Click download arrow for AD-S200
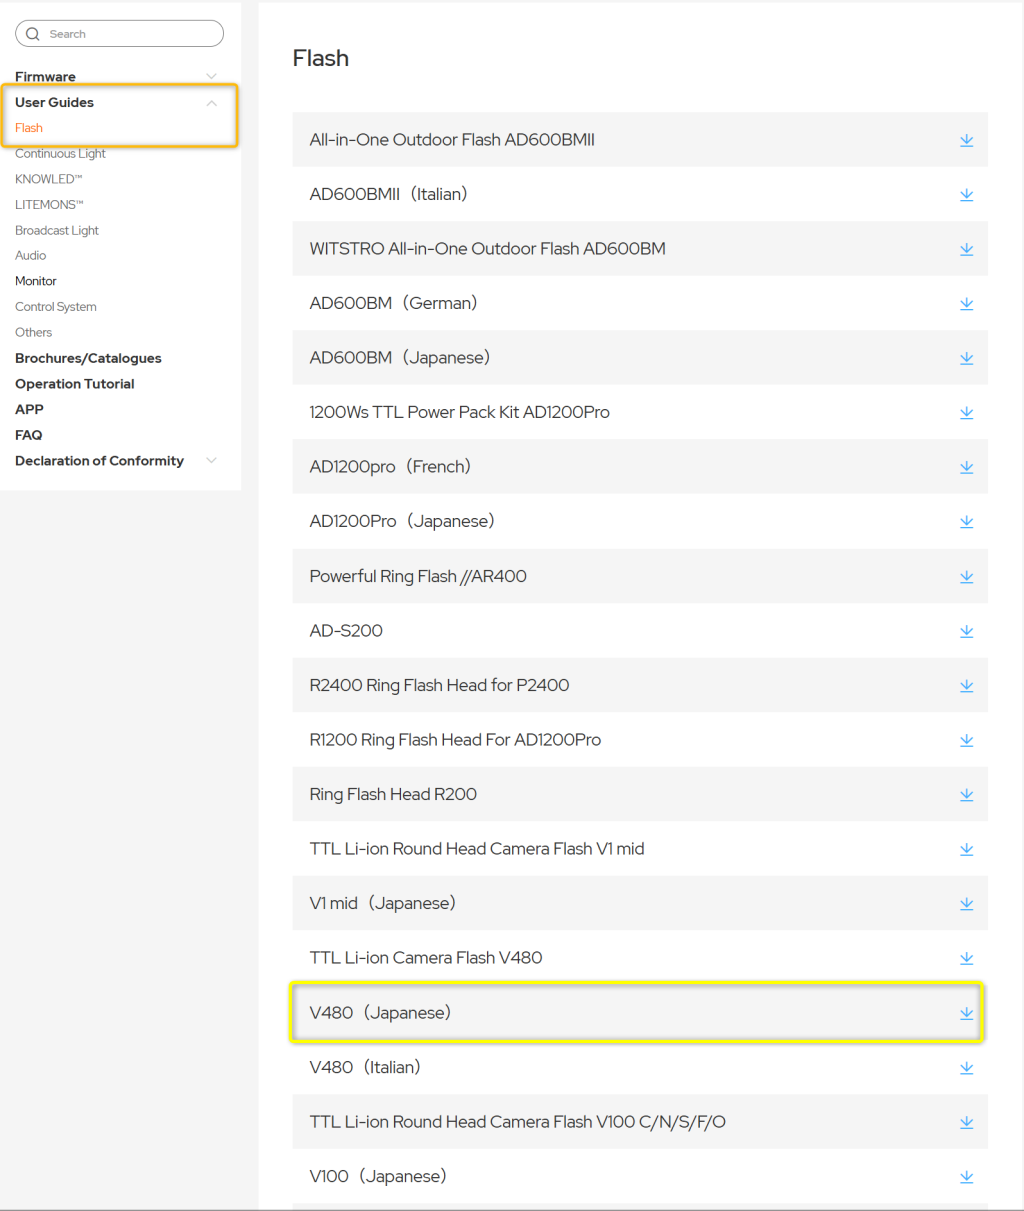 pos(966,631)
